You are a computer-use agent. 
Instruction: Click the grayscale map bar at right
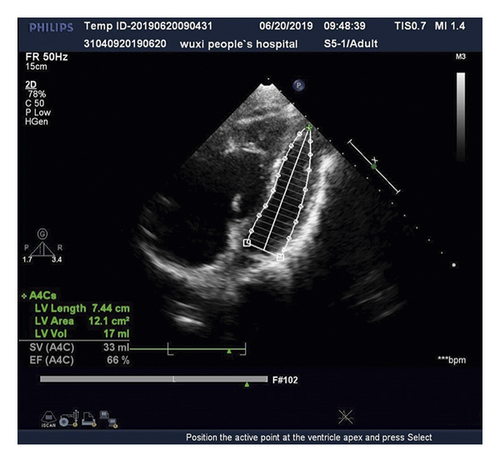(x=461, y=116)
